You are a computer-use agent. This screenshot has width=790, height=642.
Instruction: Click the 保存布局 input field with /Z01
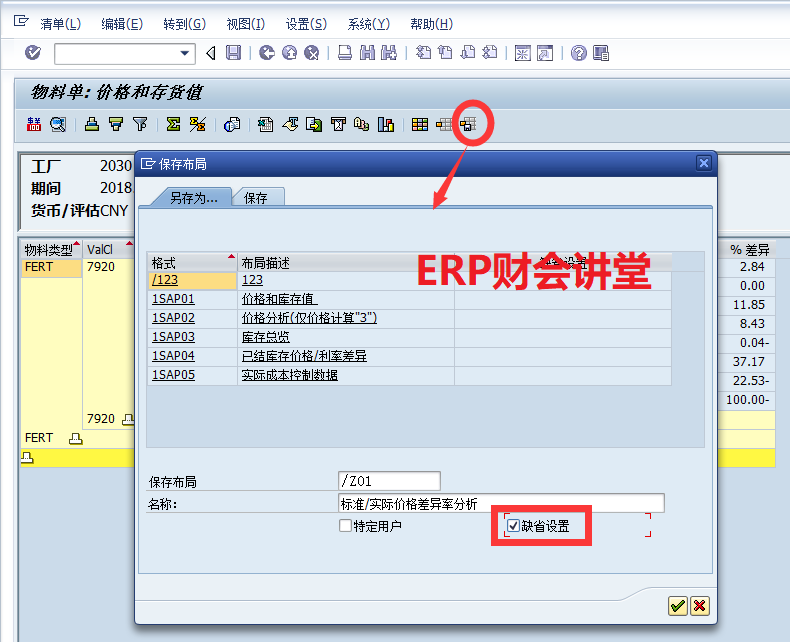tap(389, 482)
